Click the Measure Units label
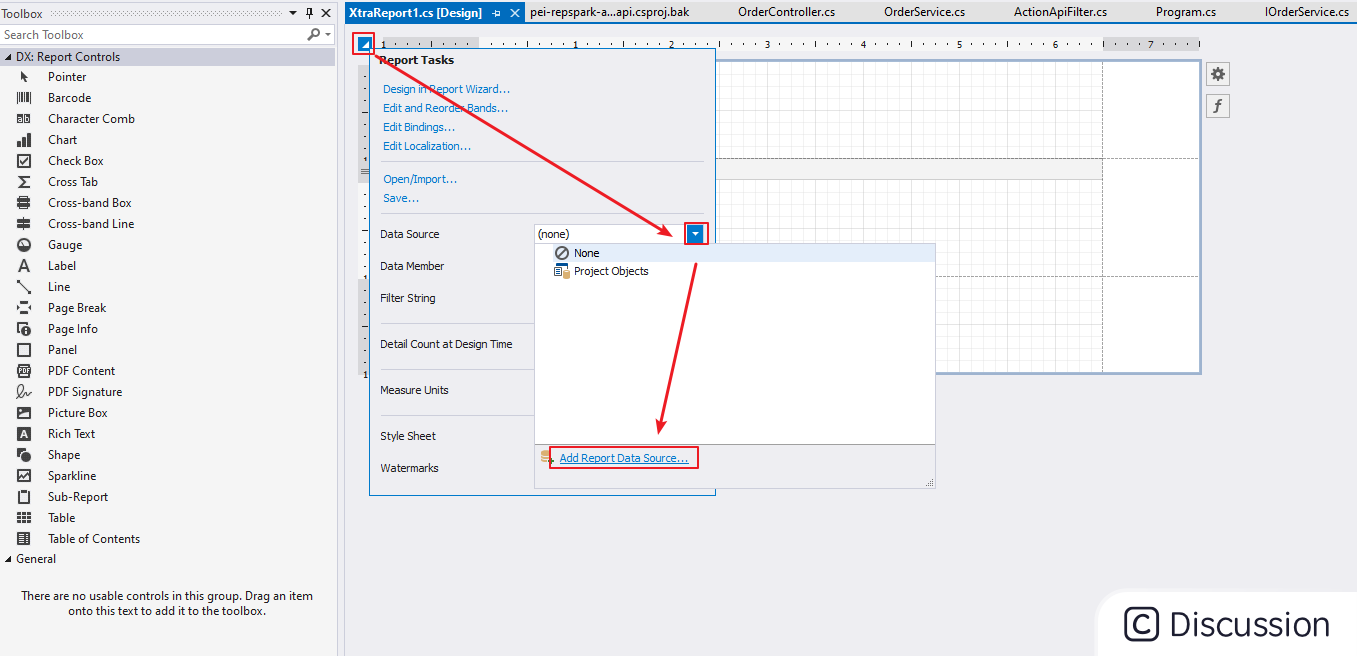1357x656 pixels. click(414, 390)
